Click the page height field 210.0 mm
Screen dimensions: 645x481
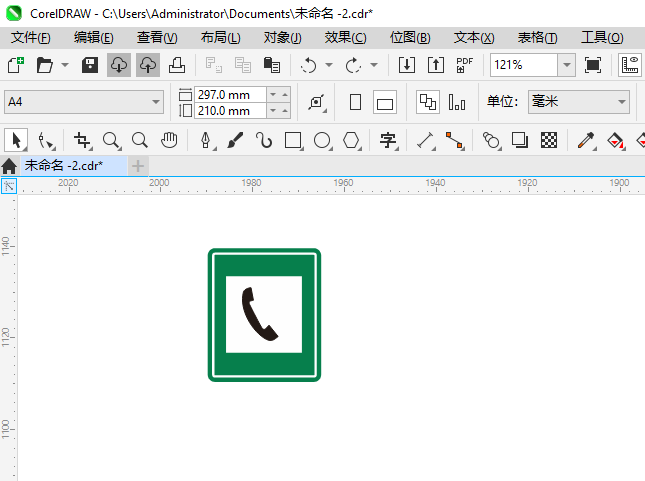tap(230, 111)
